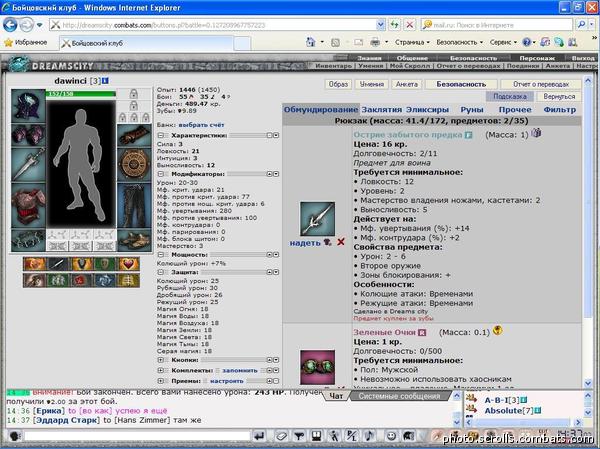The width and height of the screenshot is (600, 449).
Task: Collapse the Характеристики section
Action: 161,135
